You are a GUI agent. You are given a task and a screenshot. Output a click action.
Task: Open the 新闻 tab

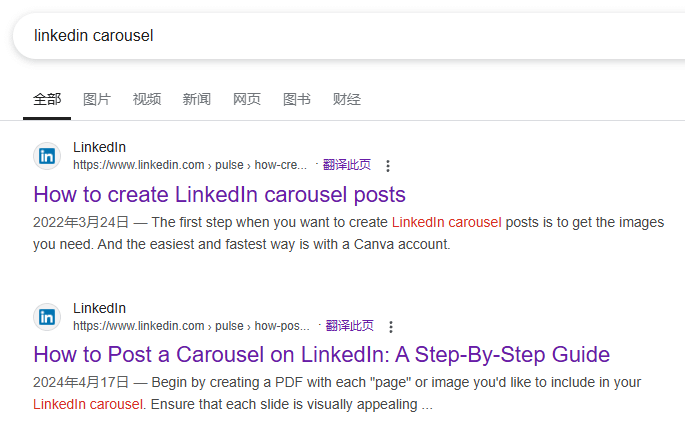coord(197,100)
